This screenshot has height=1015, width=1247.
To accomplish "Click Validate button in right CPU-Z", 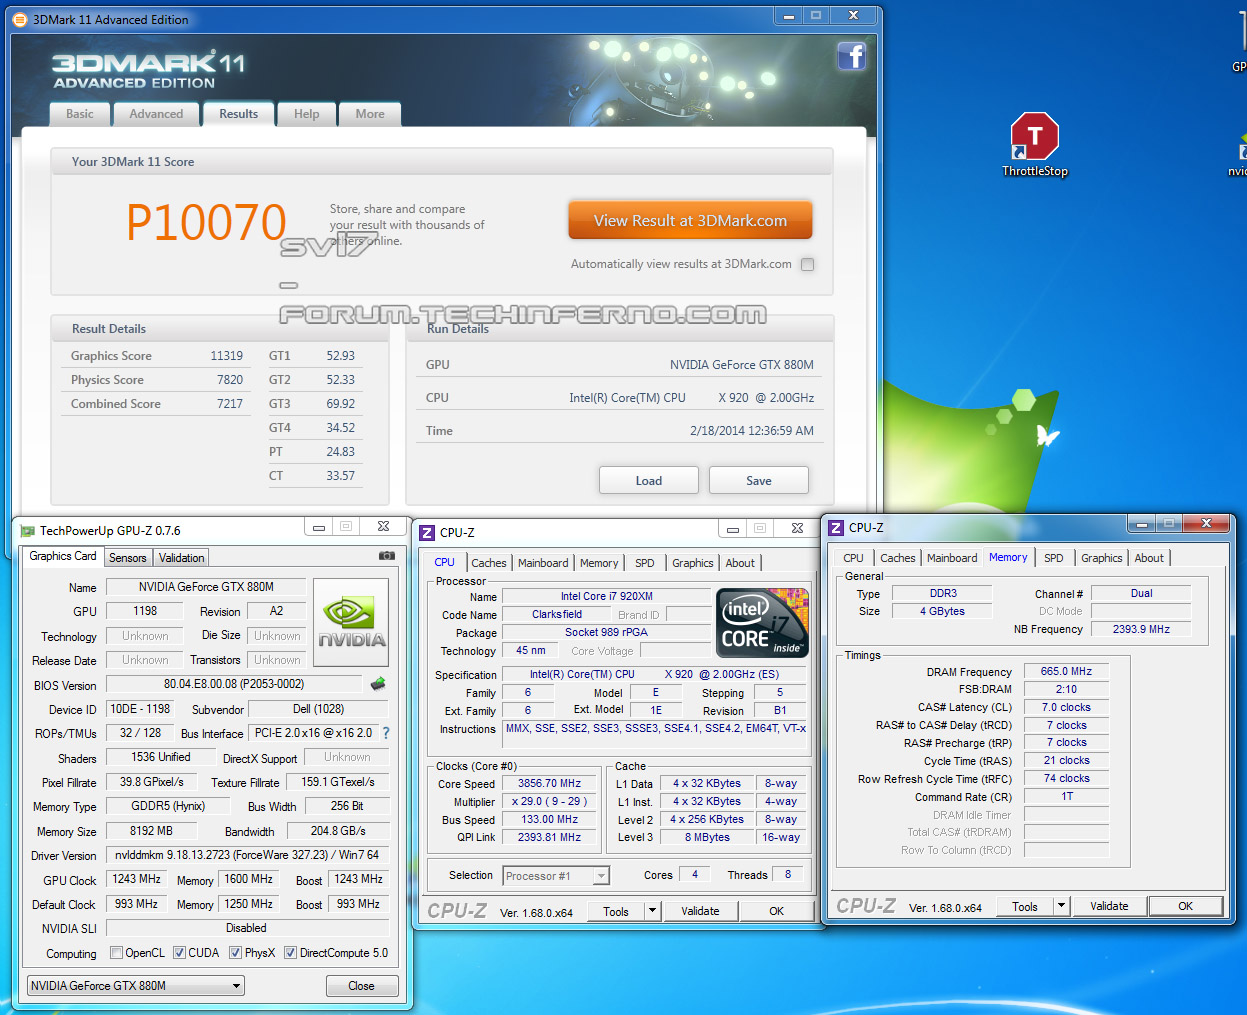I will [x=1109, y=906].
